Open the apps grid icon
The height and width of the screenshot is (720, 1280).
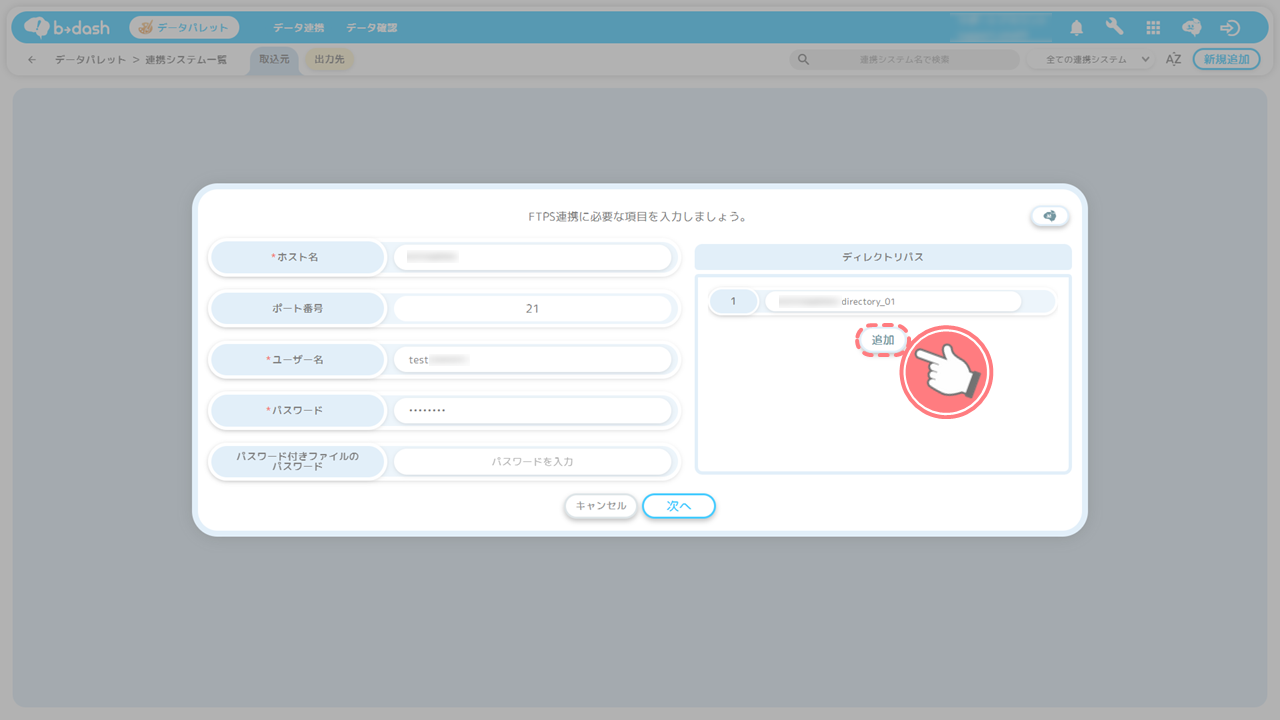click(x=1153, y=28)
